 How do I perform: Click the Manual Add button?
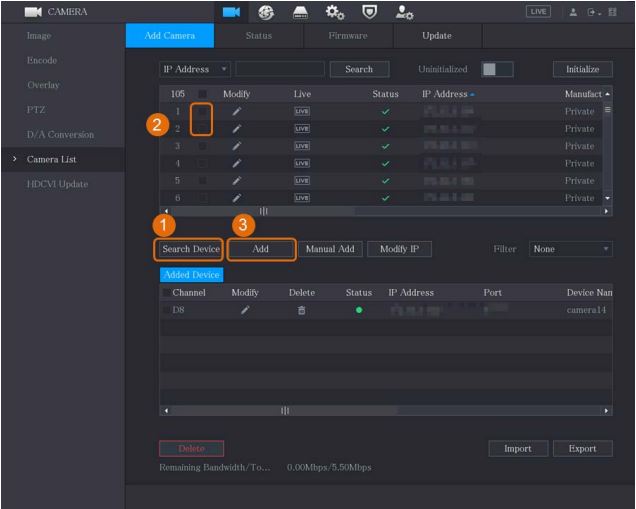(330, 249)
